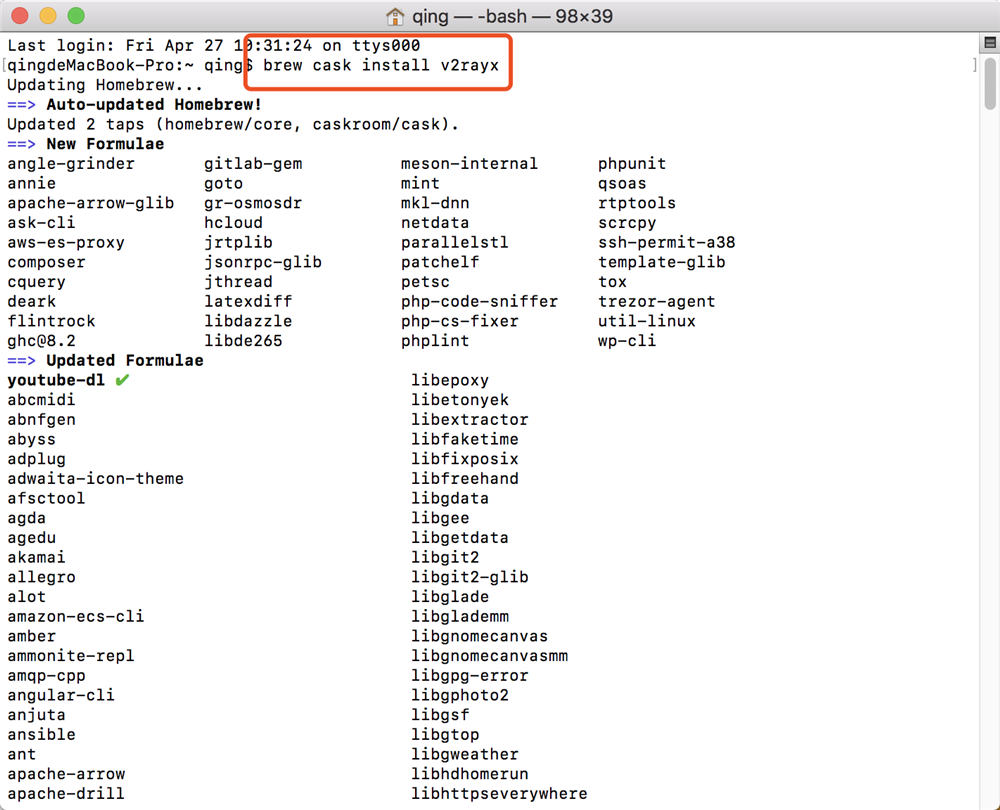Click the 'php-code-sniffer' formula name
The height and width of the screenshot is (810, 1000).
480,302
